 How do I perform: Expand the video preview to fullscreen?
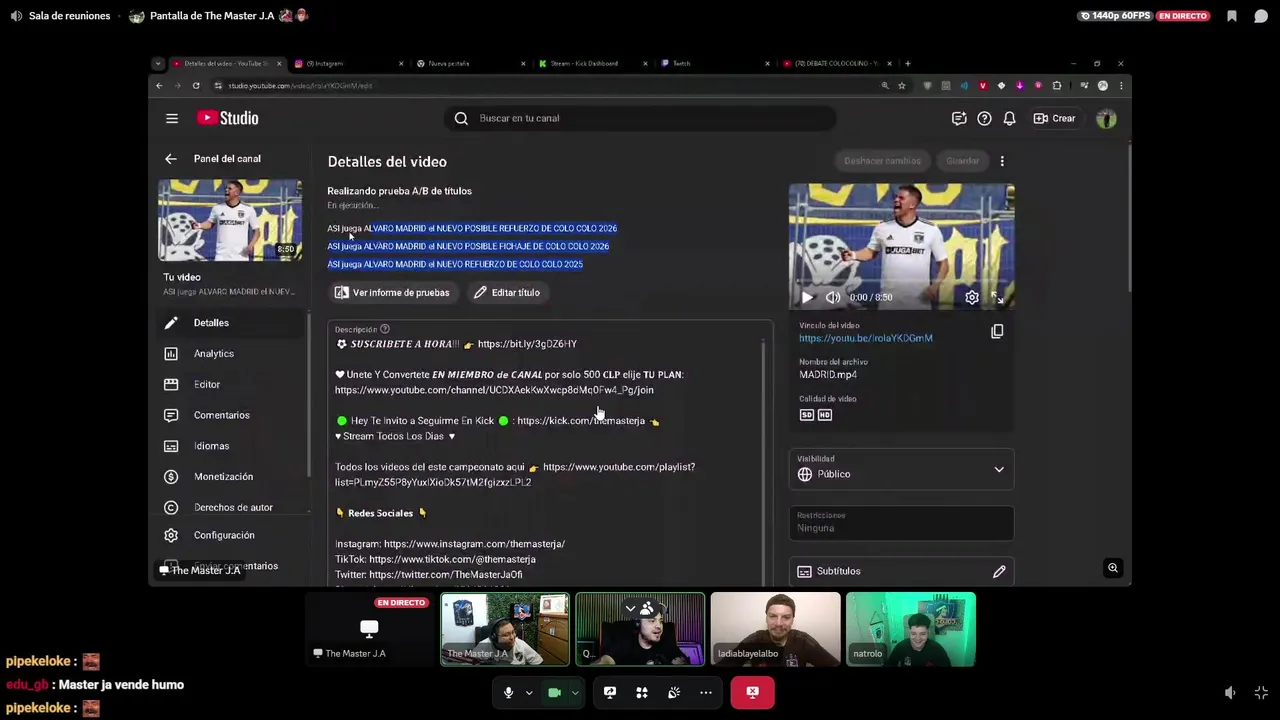[998, 297]
